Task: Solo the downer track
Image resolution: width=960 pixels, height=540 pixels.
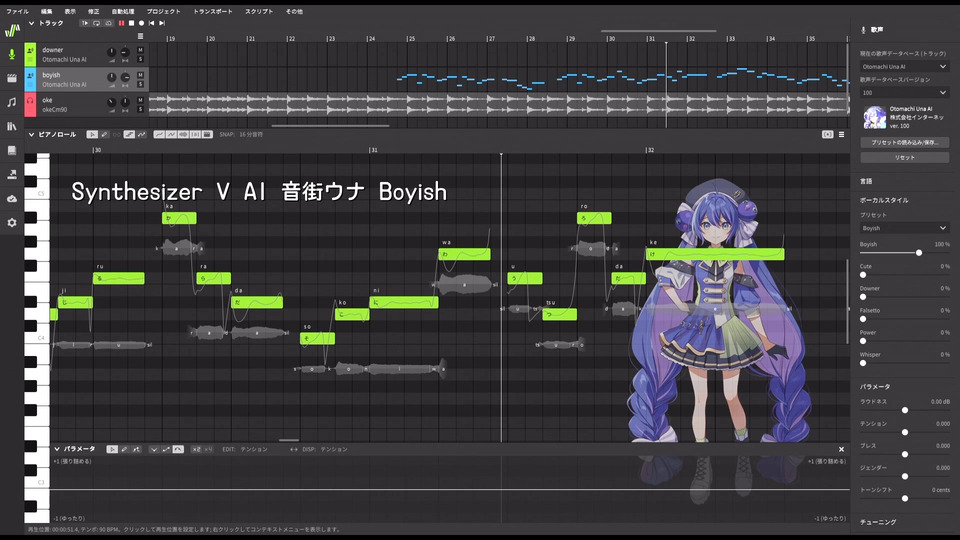Action: 140,59
